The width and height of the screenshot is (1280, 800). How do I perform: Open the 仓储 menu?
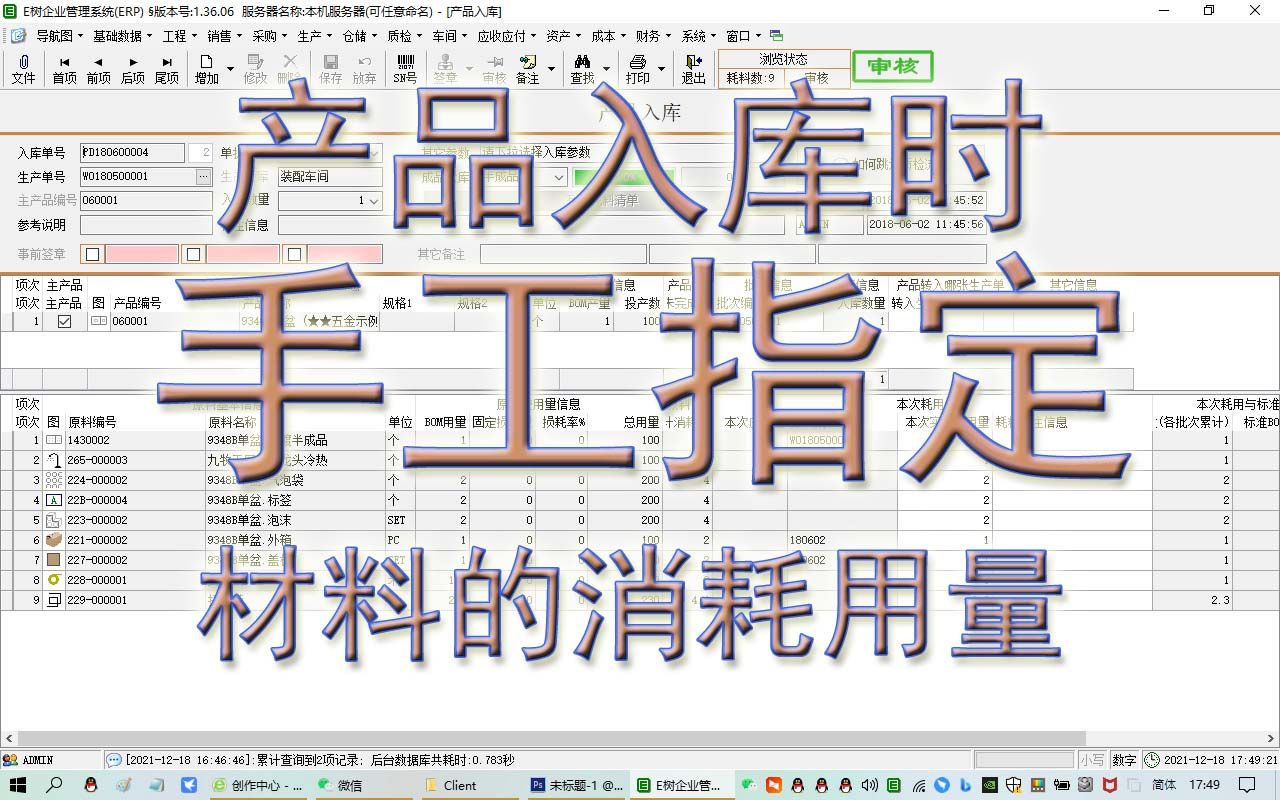coord(356,35)
